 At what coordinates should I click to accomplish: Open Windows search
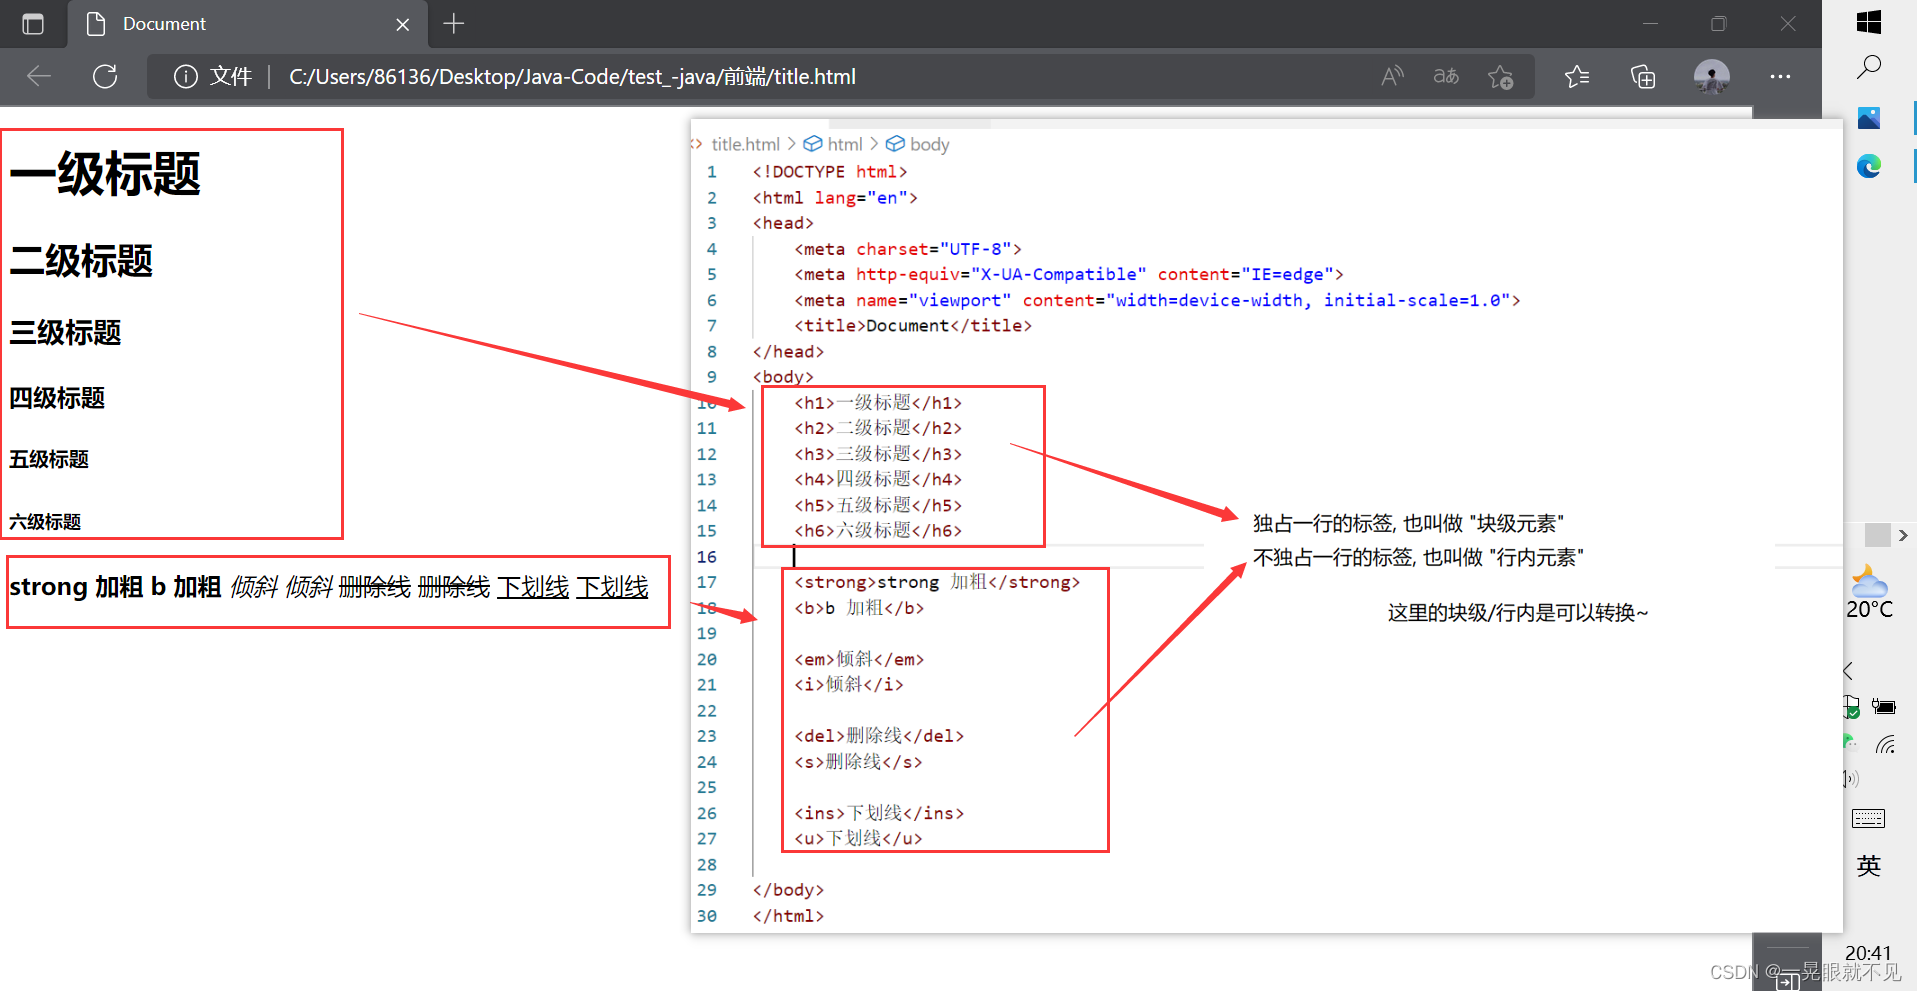click(1868, 68)
